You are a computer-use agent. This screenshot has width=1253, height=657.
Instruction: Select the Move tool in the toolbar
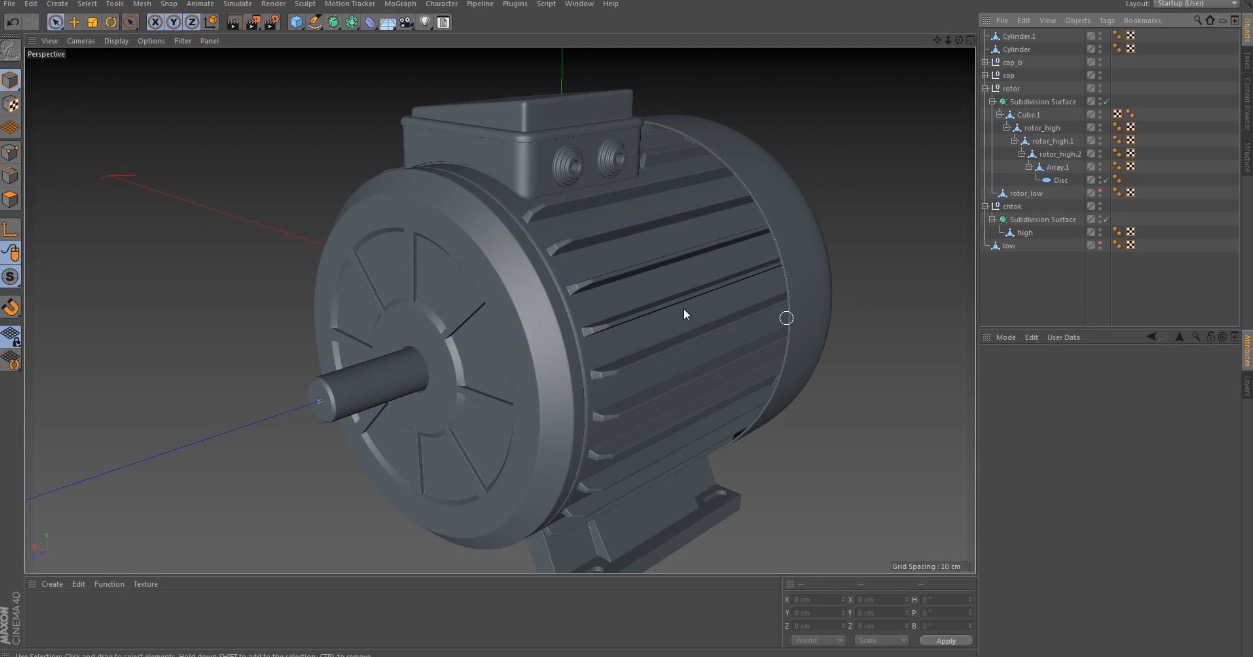click(x=75, y=22)
